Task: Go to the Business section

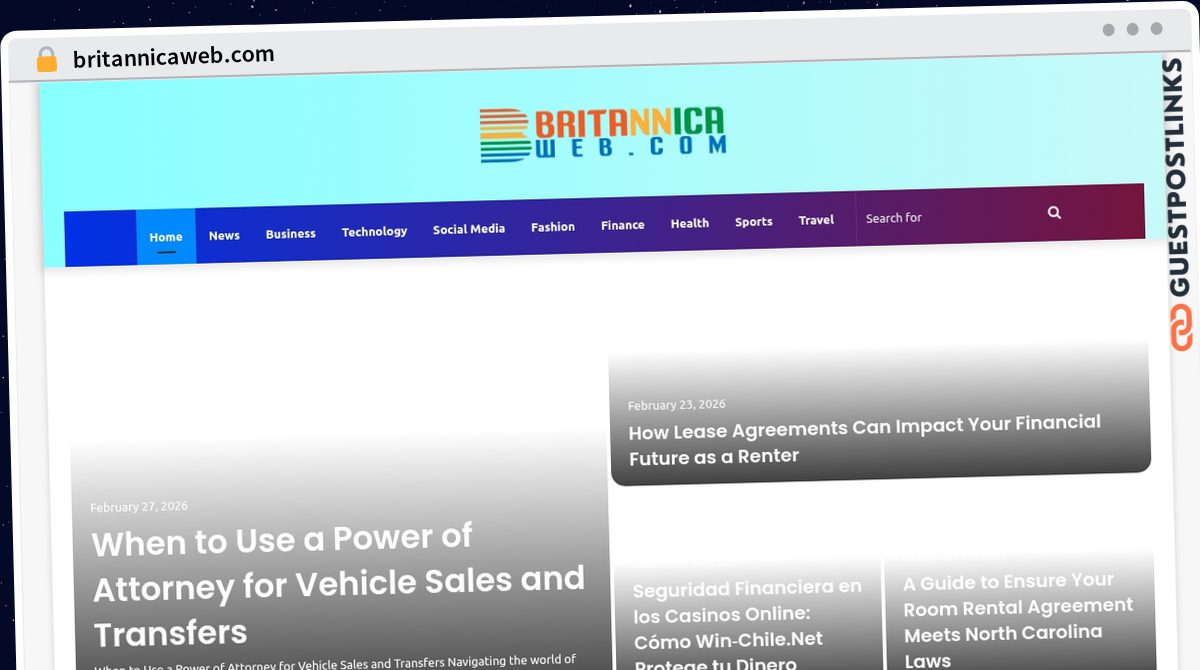Action: point(291,234)
